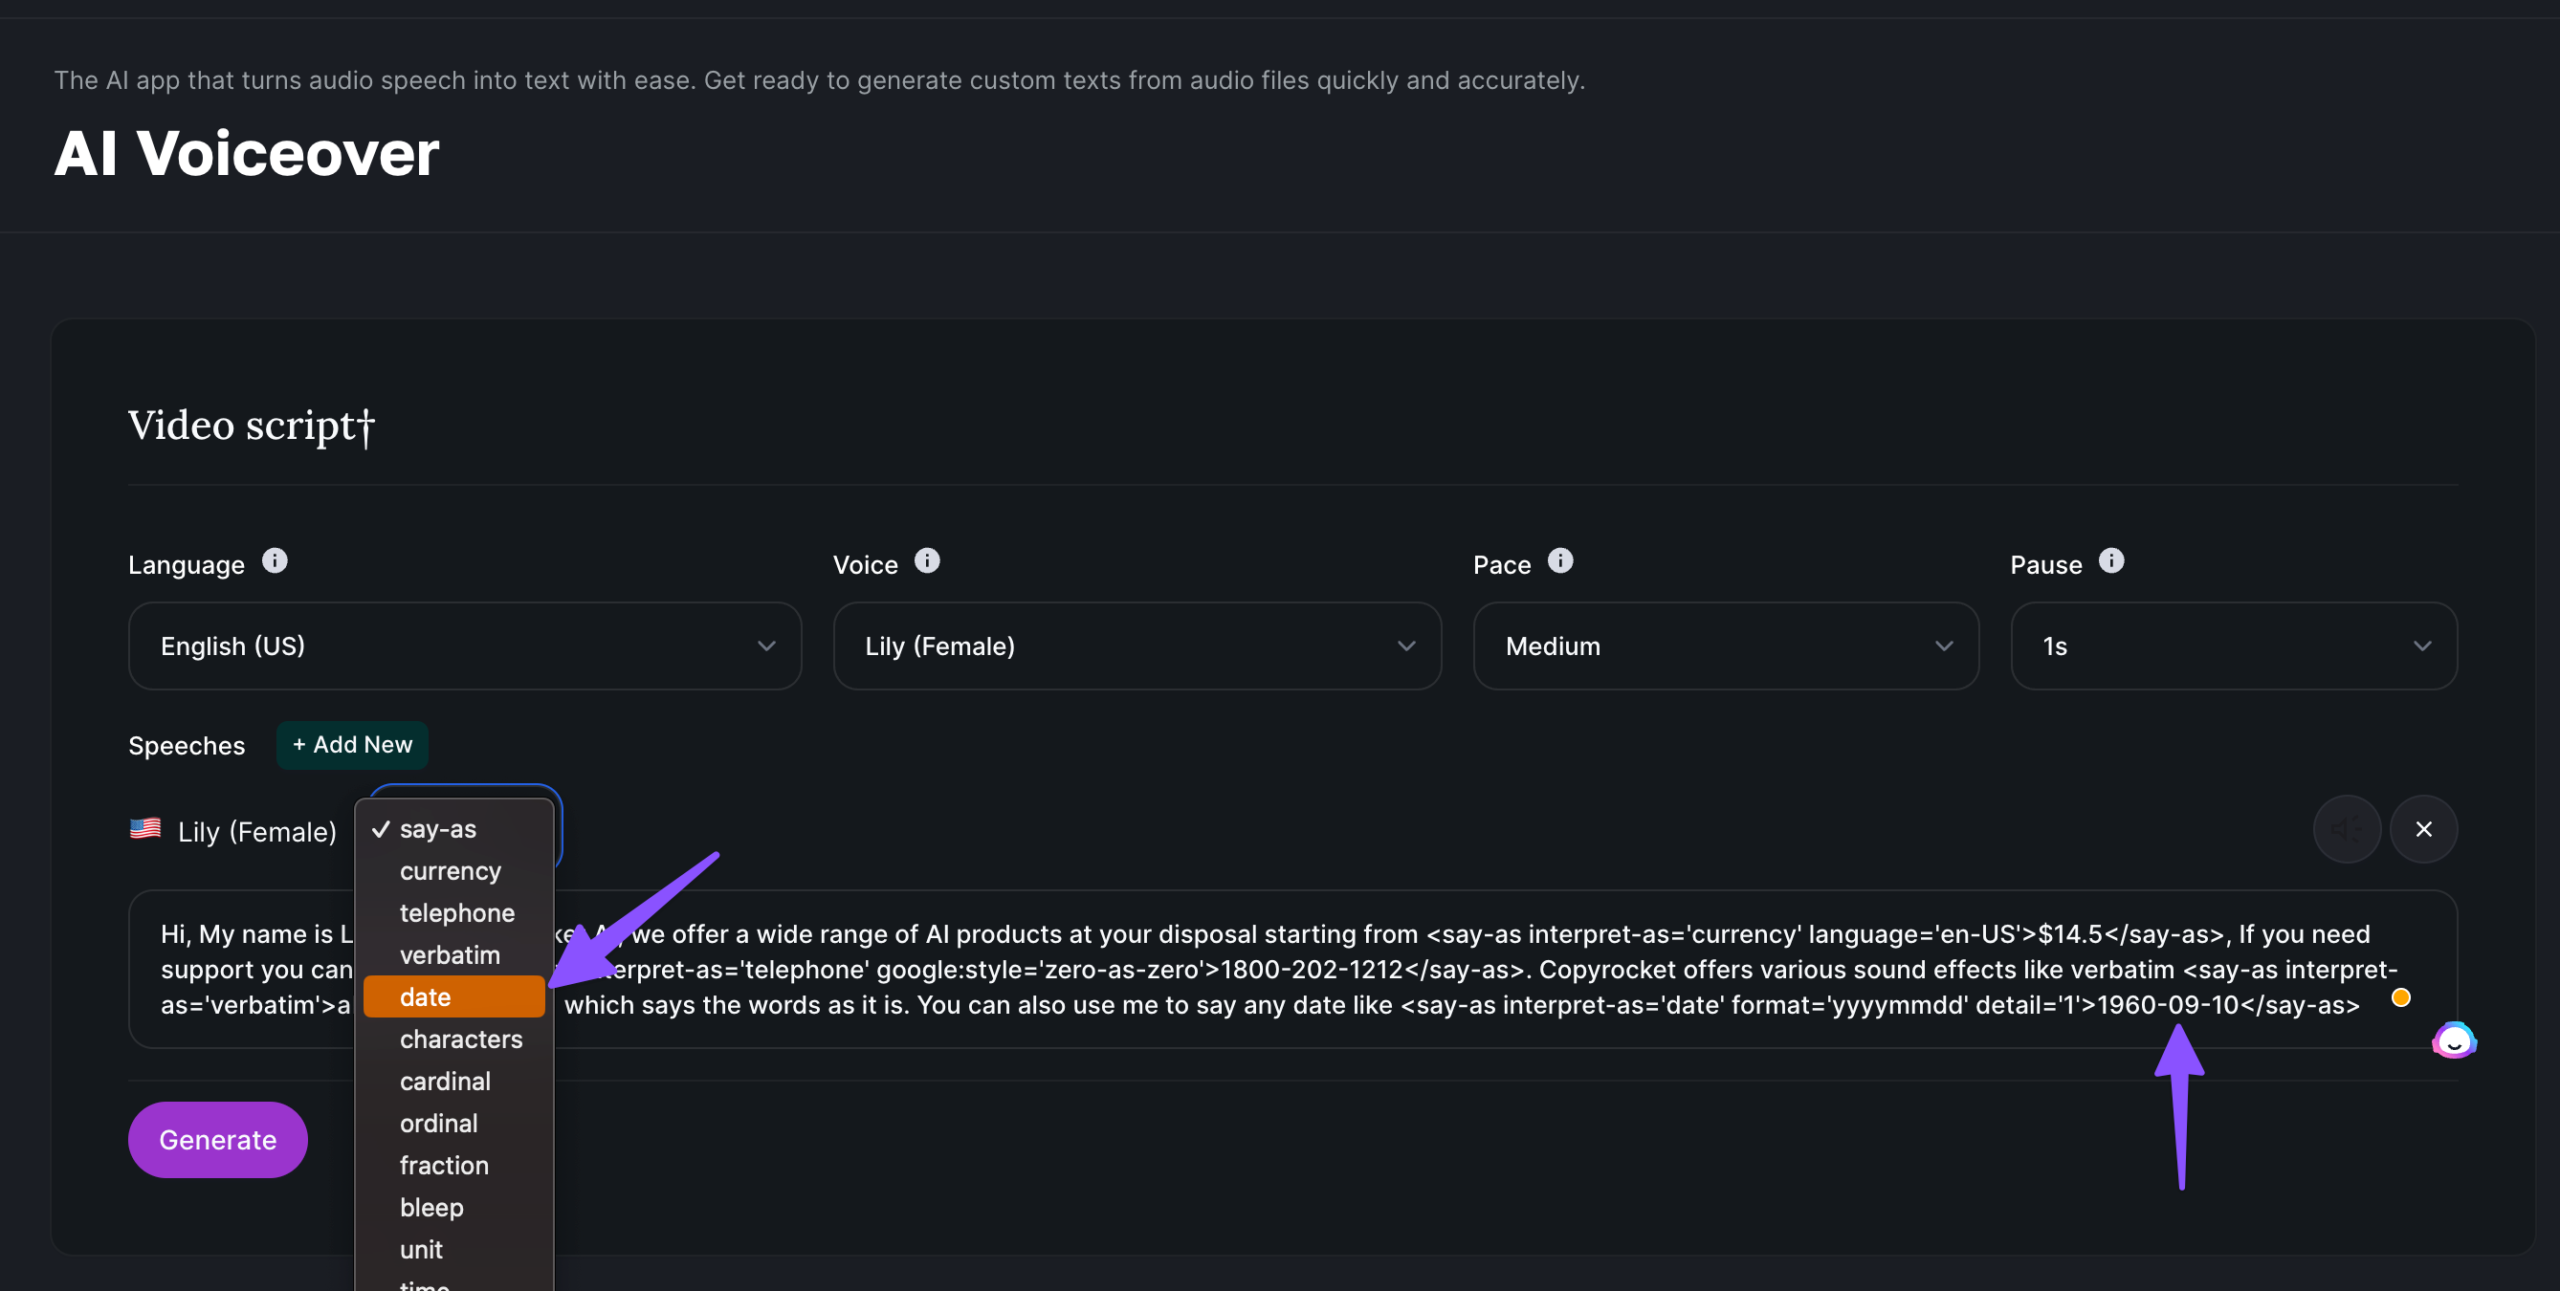The image size is (2560, 1291).
Task: Click the Pause info icon
Action: point(2111,561)
